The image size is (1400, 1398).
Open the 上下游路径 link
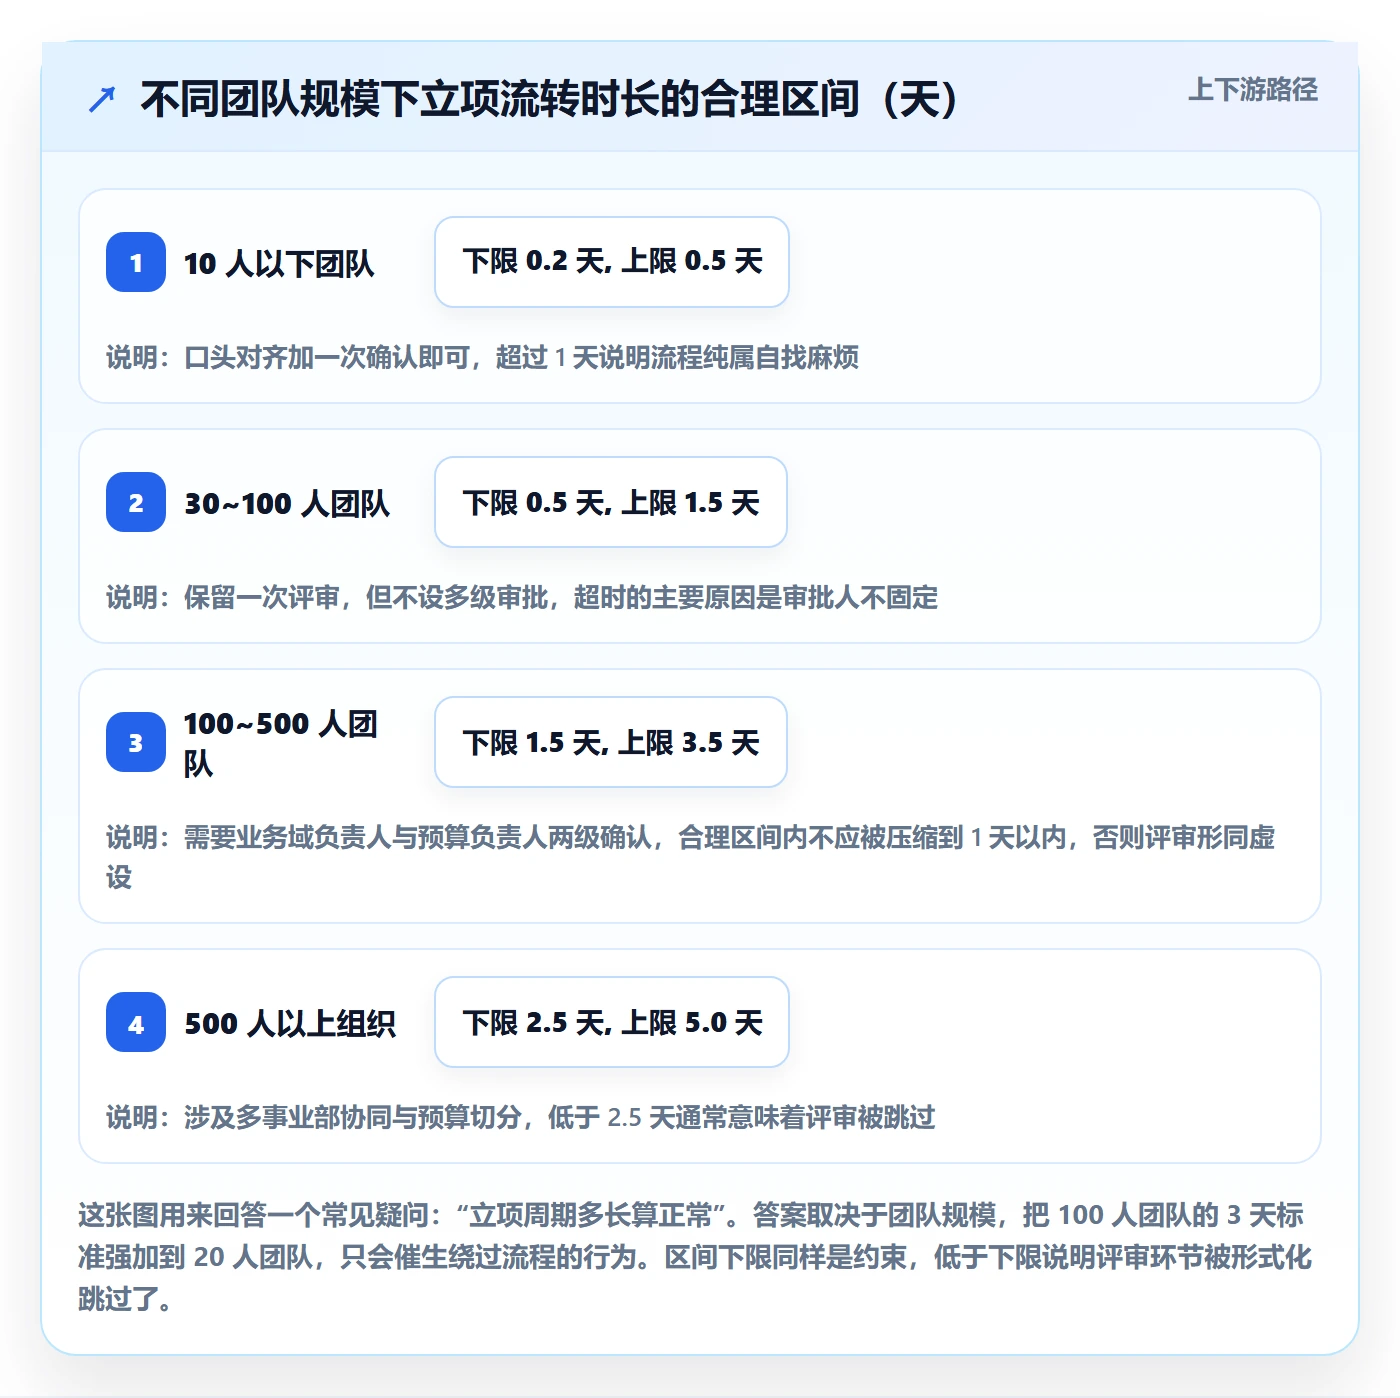coord(1252,90)
